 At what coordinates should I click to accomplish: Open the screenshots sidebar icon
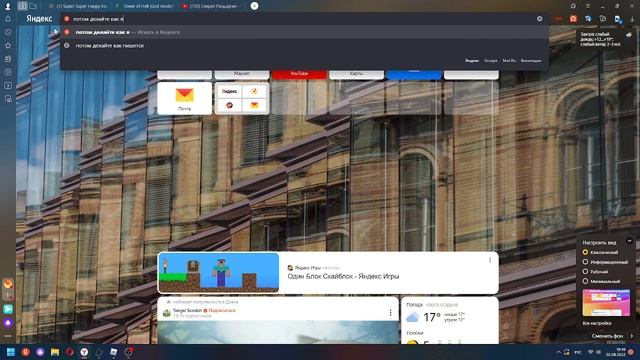point(8,99)
